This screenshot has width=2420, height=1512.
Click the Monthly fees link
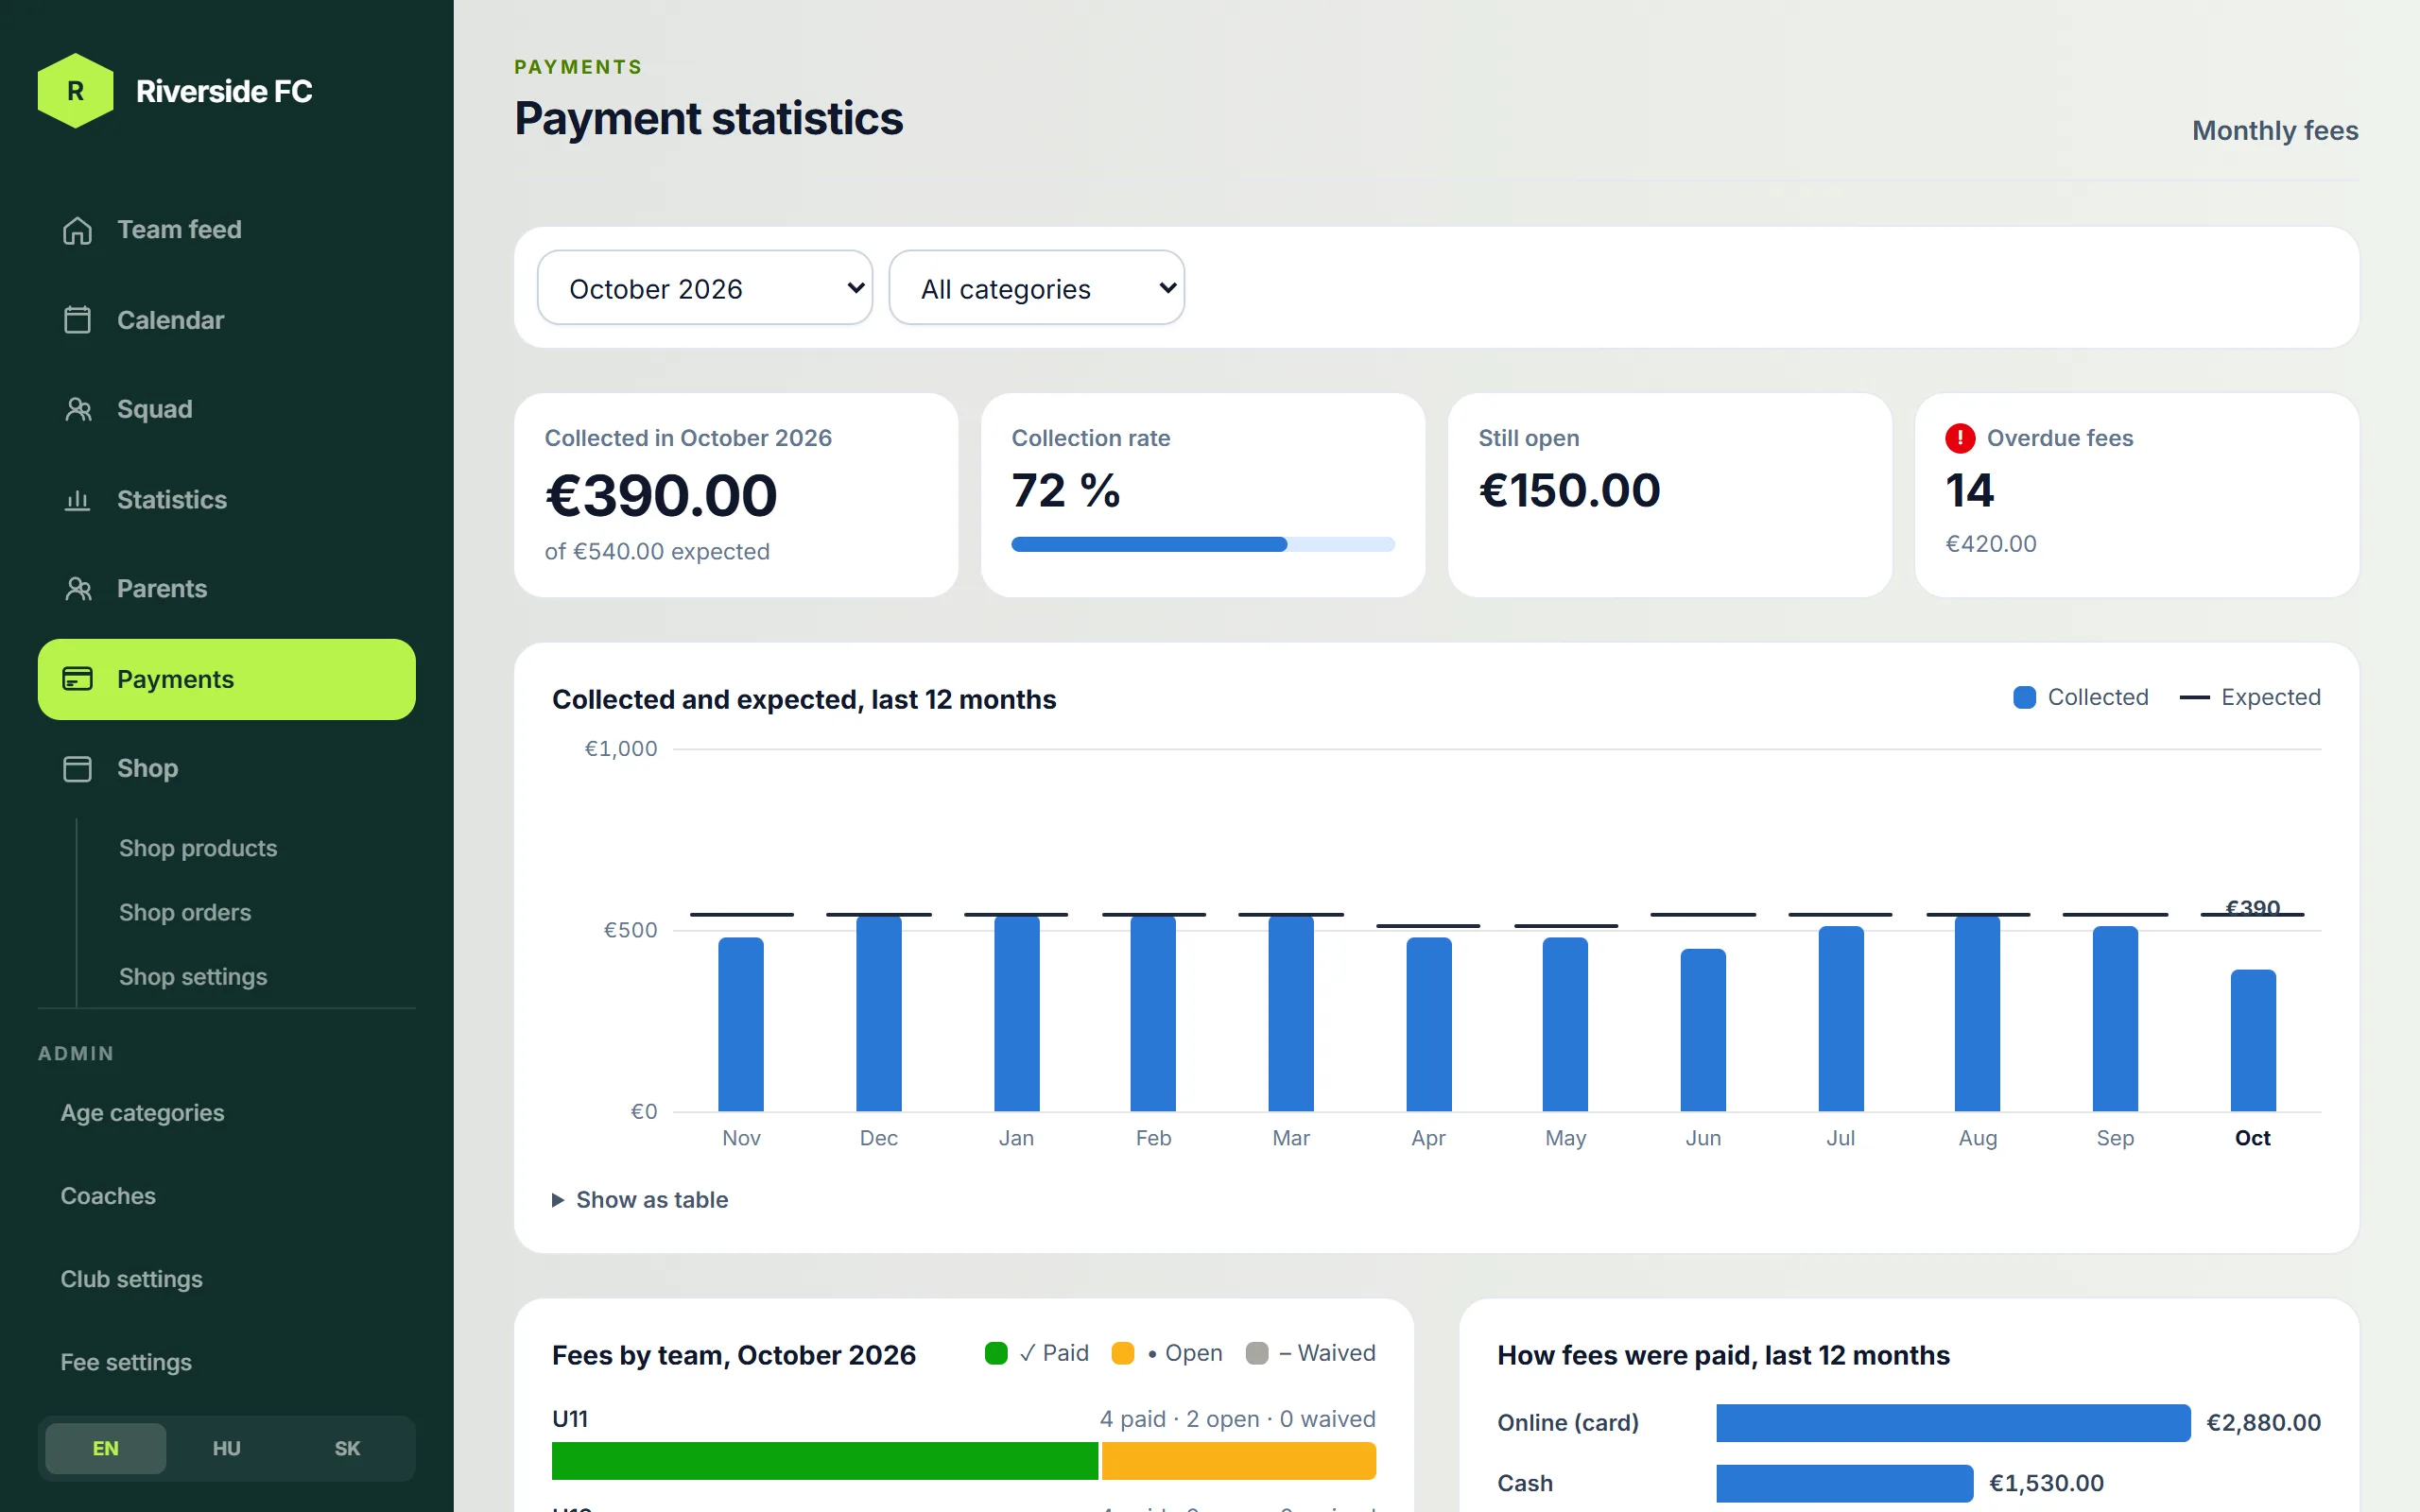click(2275, 131)
